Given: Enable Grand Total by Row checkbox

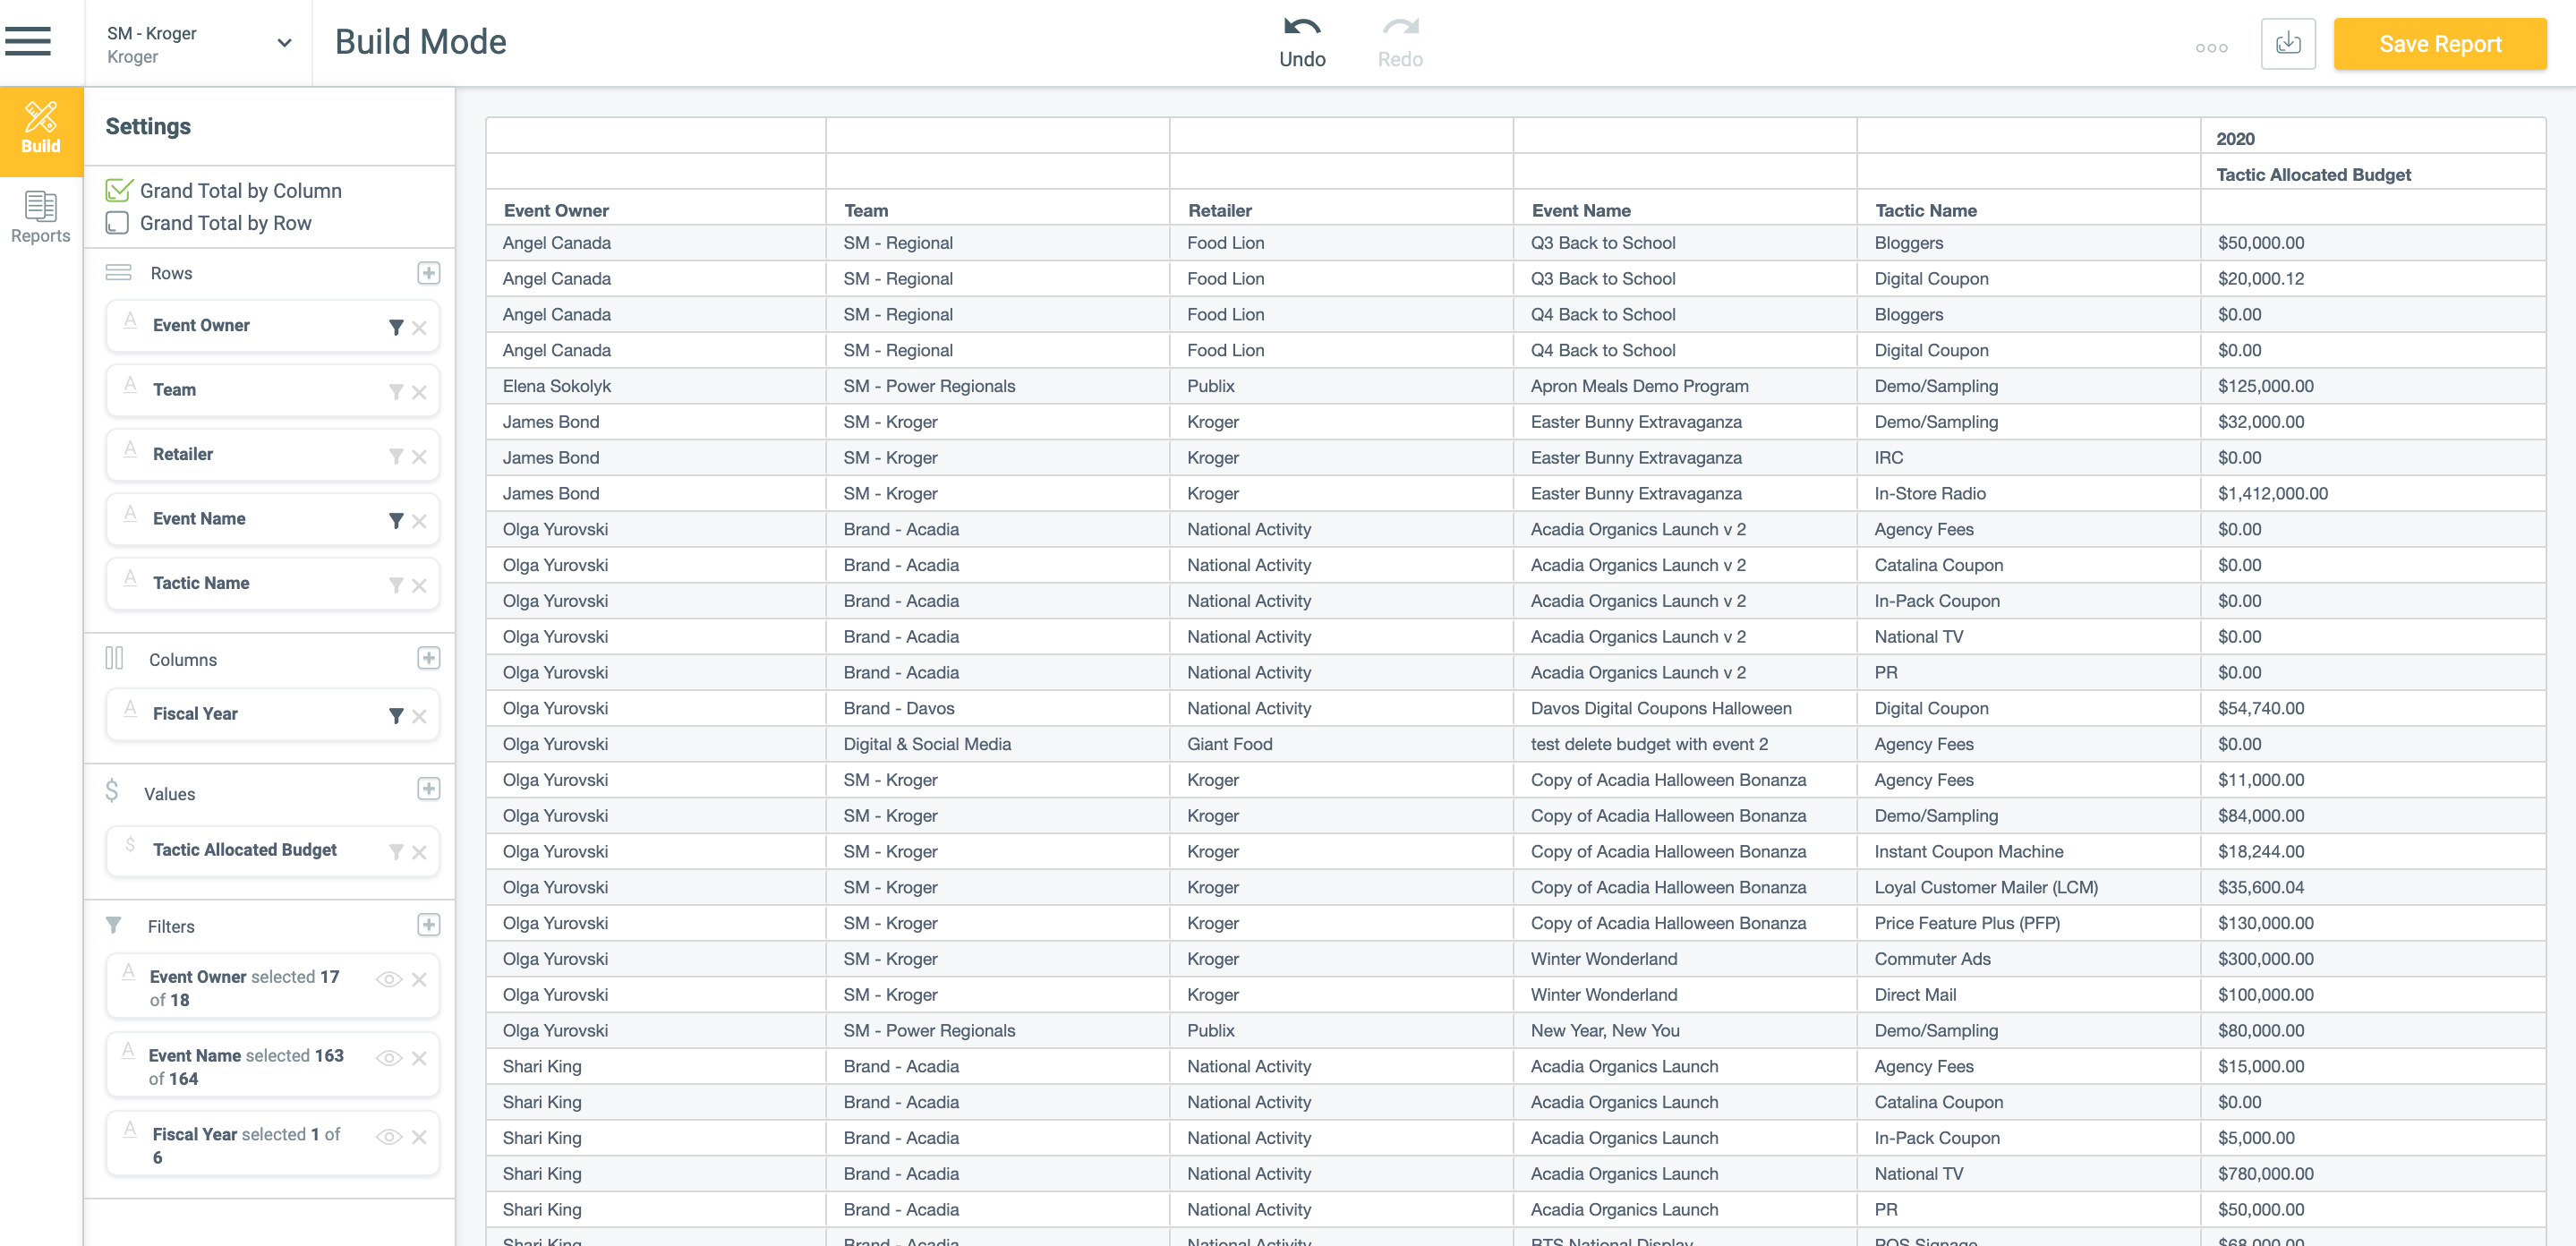Looking at the screenshot, I should click(x=118, y=223).
